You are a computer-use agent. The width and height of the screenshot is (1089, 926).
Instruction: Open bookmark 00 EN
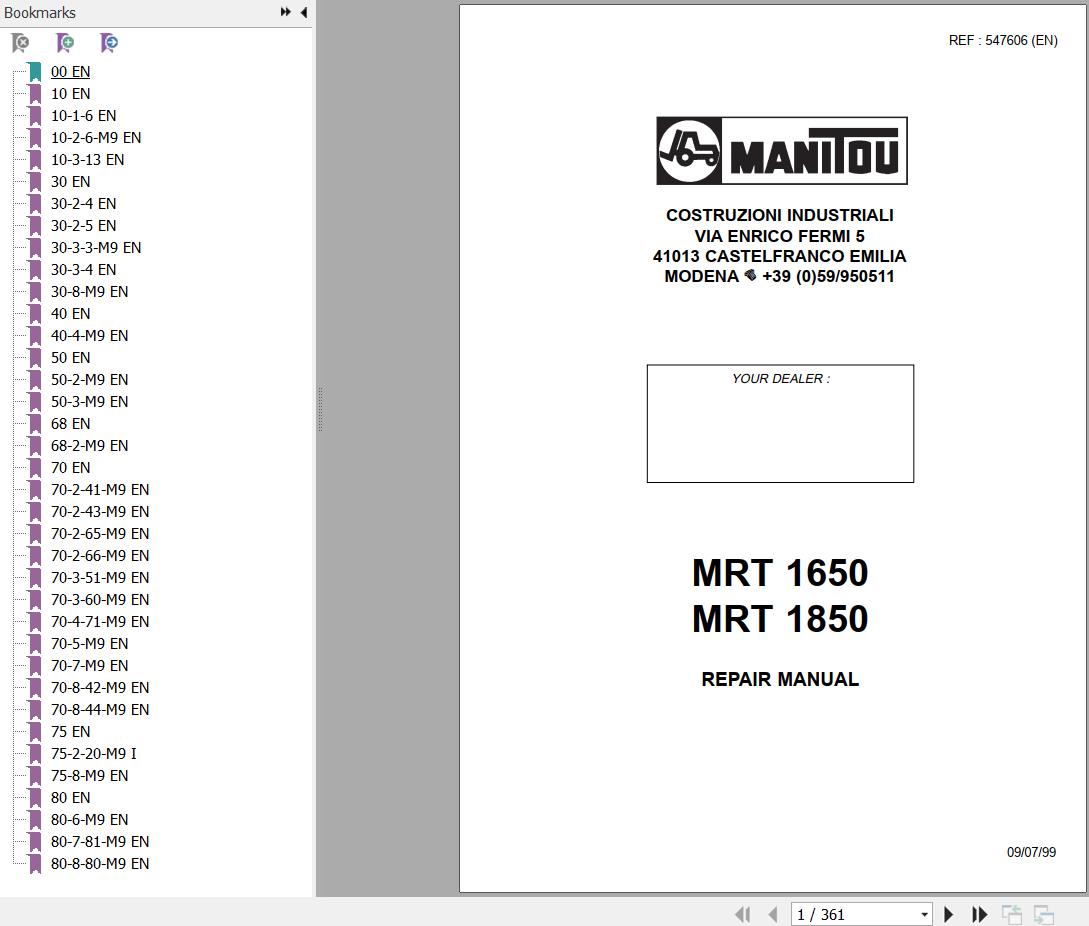pyautogui.click(x=70, y=72)
